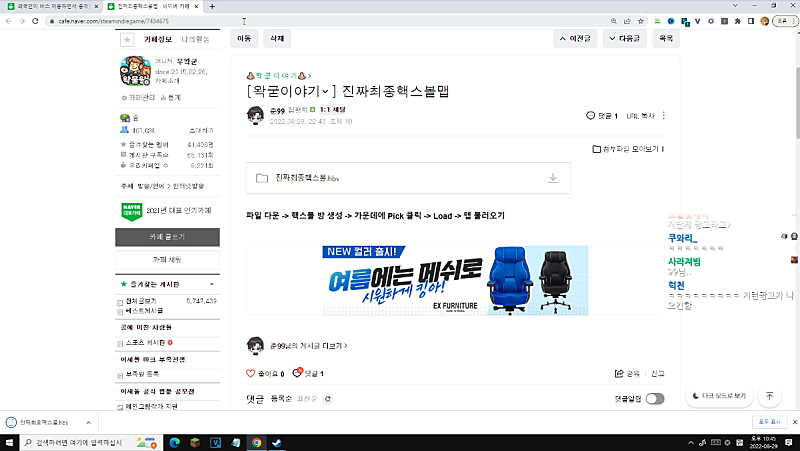Image resolution: width=800 pixels, height=451 pixels.
Task: Refresh comments with the circular arrow icon
Action: coord(327,399)
